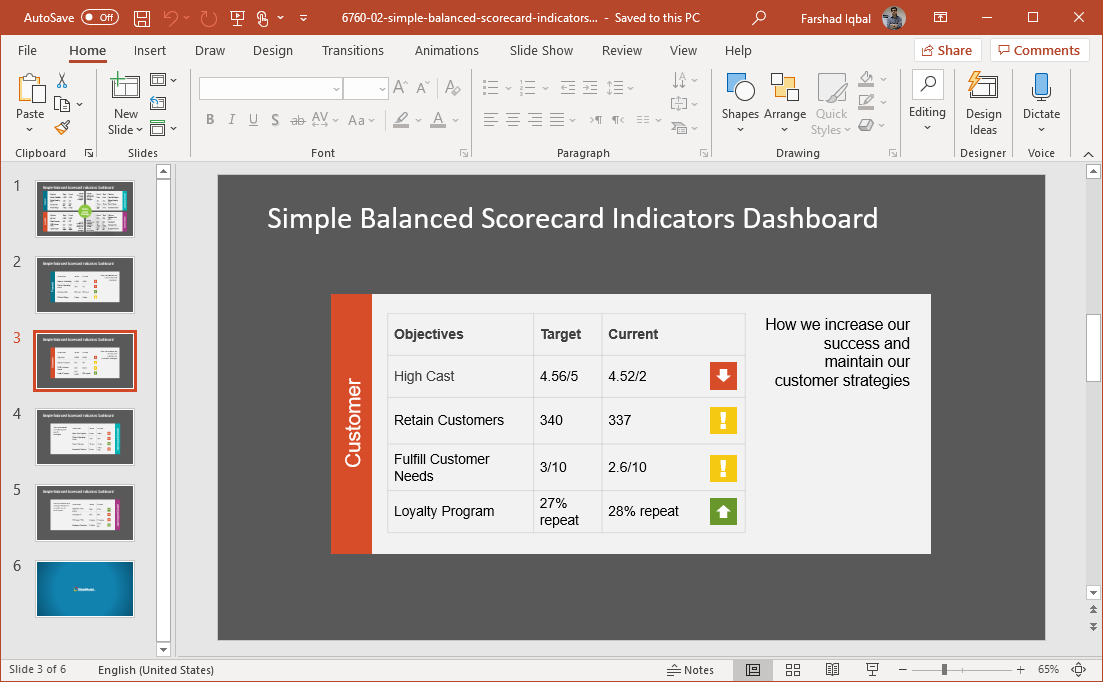
Task: Open Design Ideas pane
Action: pyautogui.click(x=983, y=104)
